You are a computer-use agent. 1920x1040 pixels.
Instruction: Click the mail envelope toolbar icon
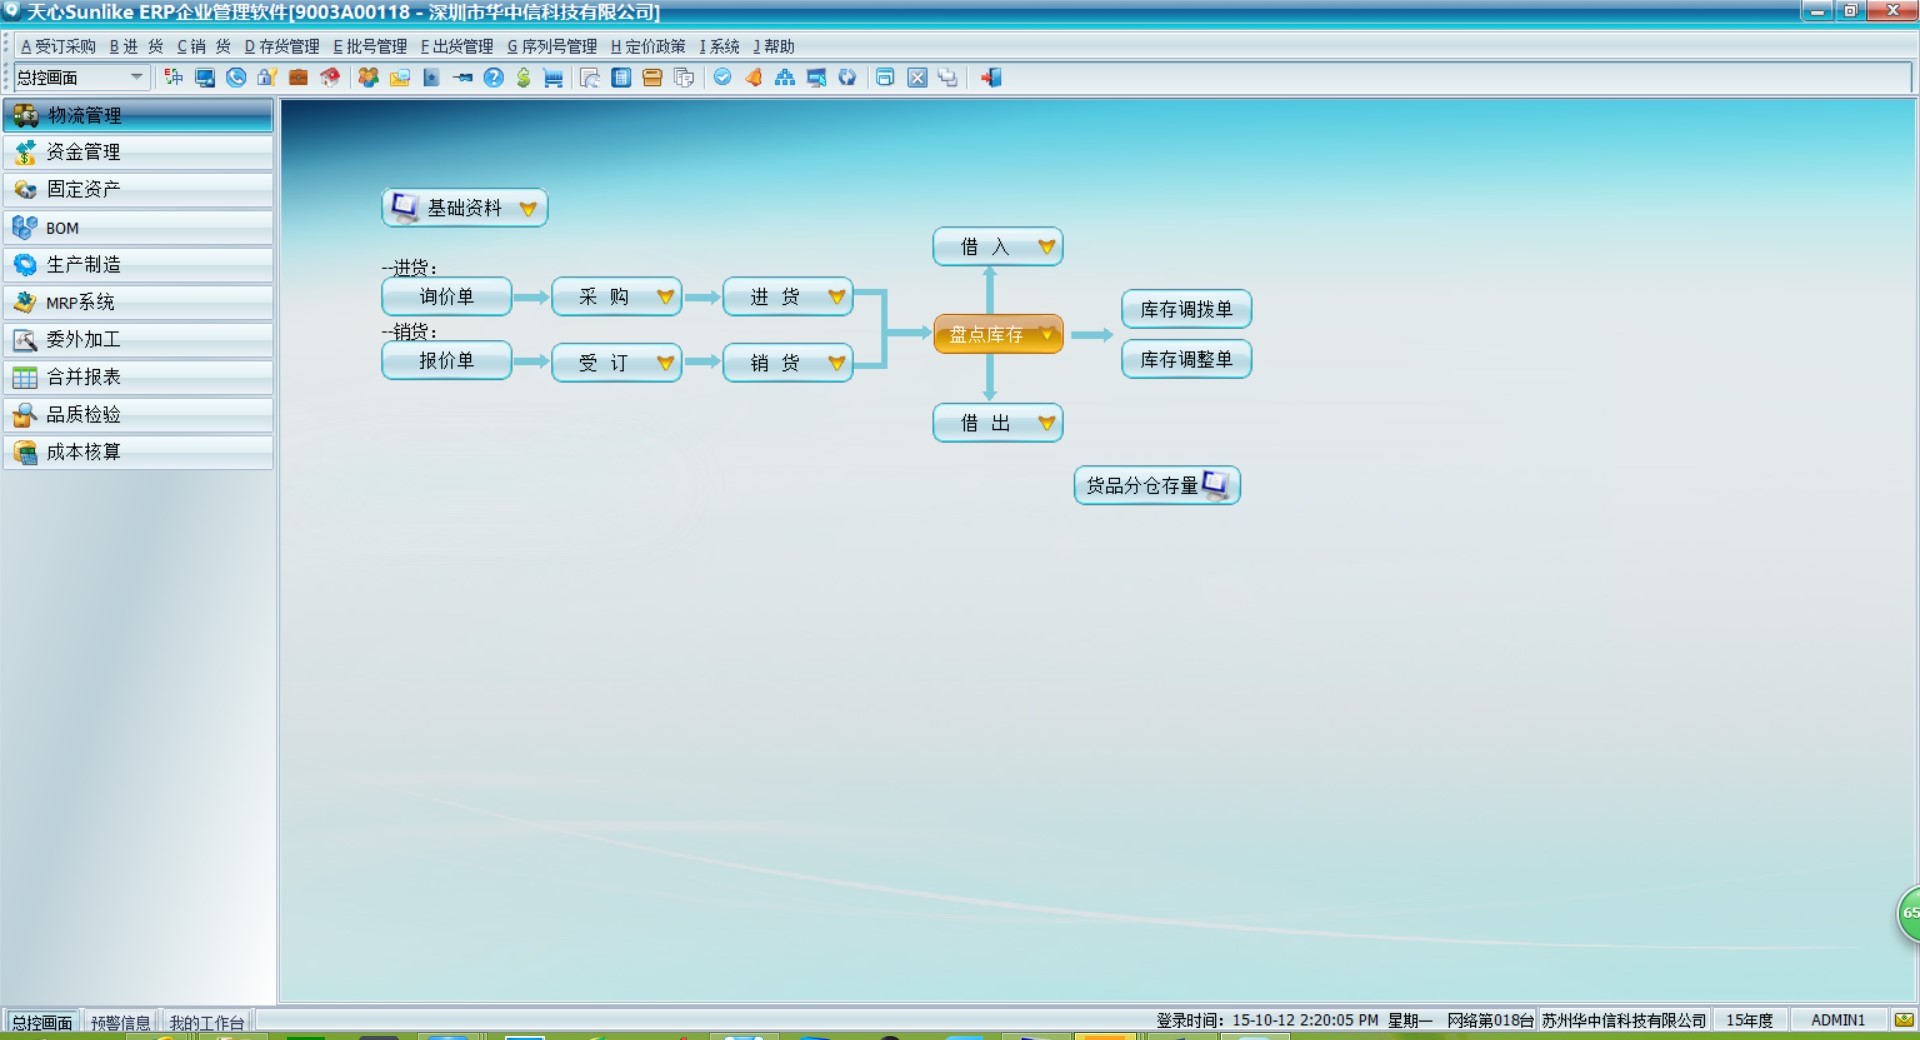(x=400, y=77)
